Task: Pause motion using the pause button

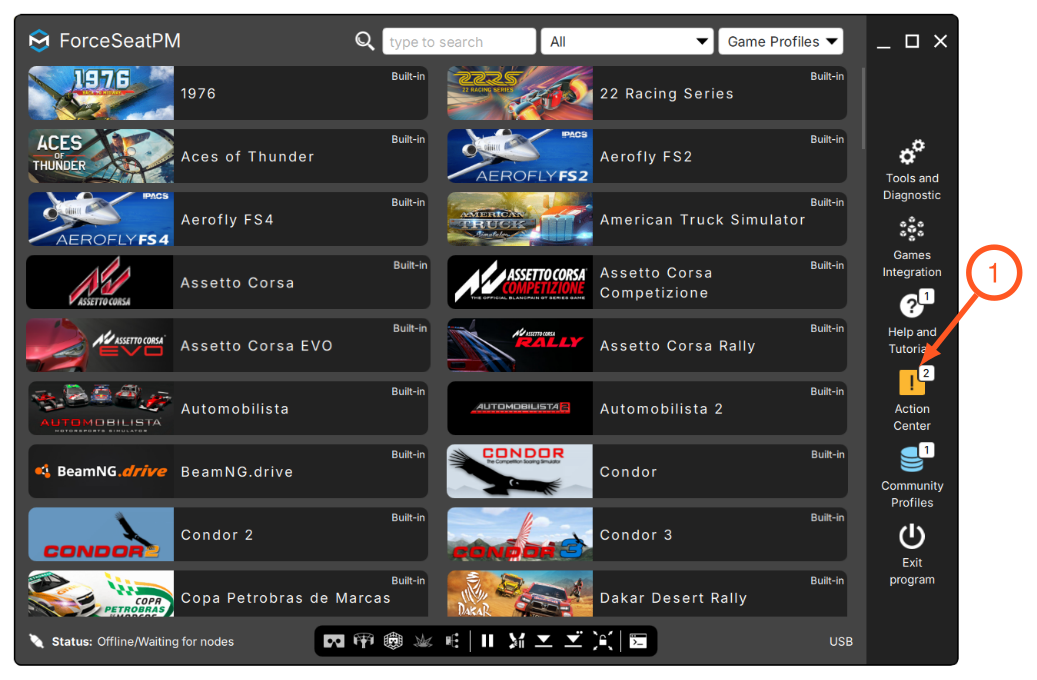Action: 487,641
